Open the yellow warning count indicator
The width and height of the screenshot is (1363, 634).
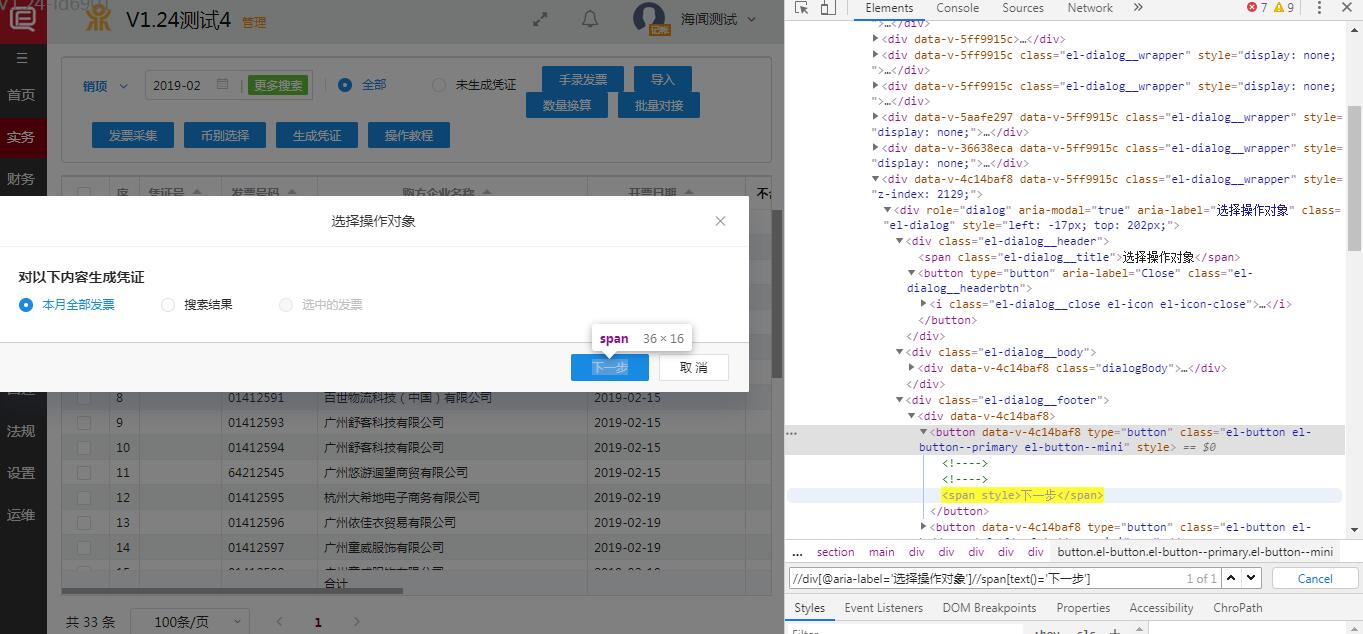1283,7
